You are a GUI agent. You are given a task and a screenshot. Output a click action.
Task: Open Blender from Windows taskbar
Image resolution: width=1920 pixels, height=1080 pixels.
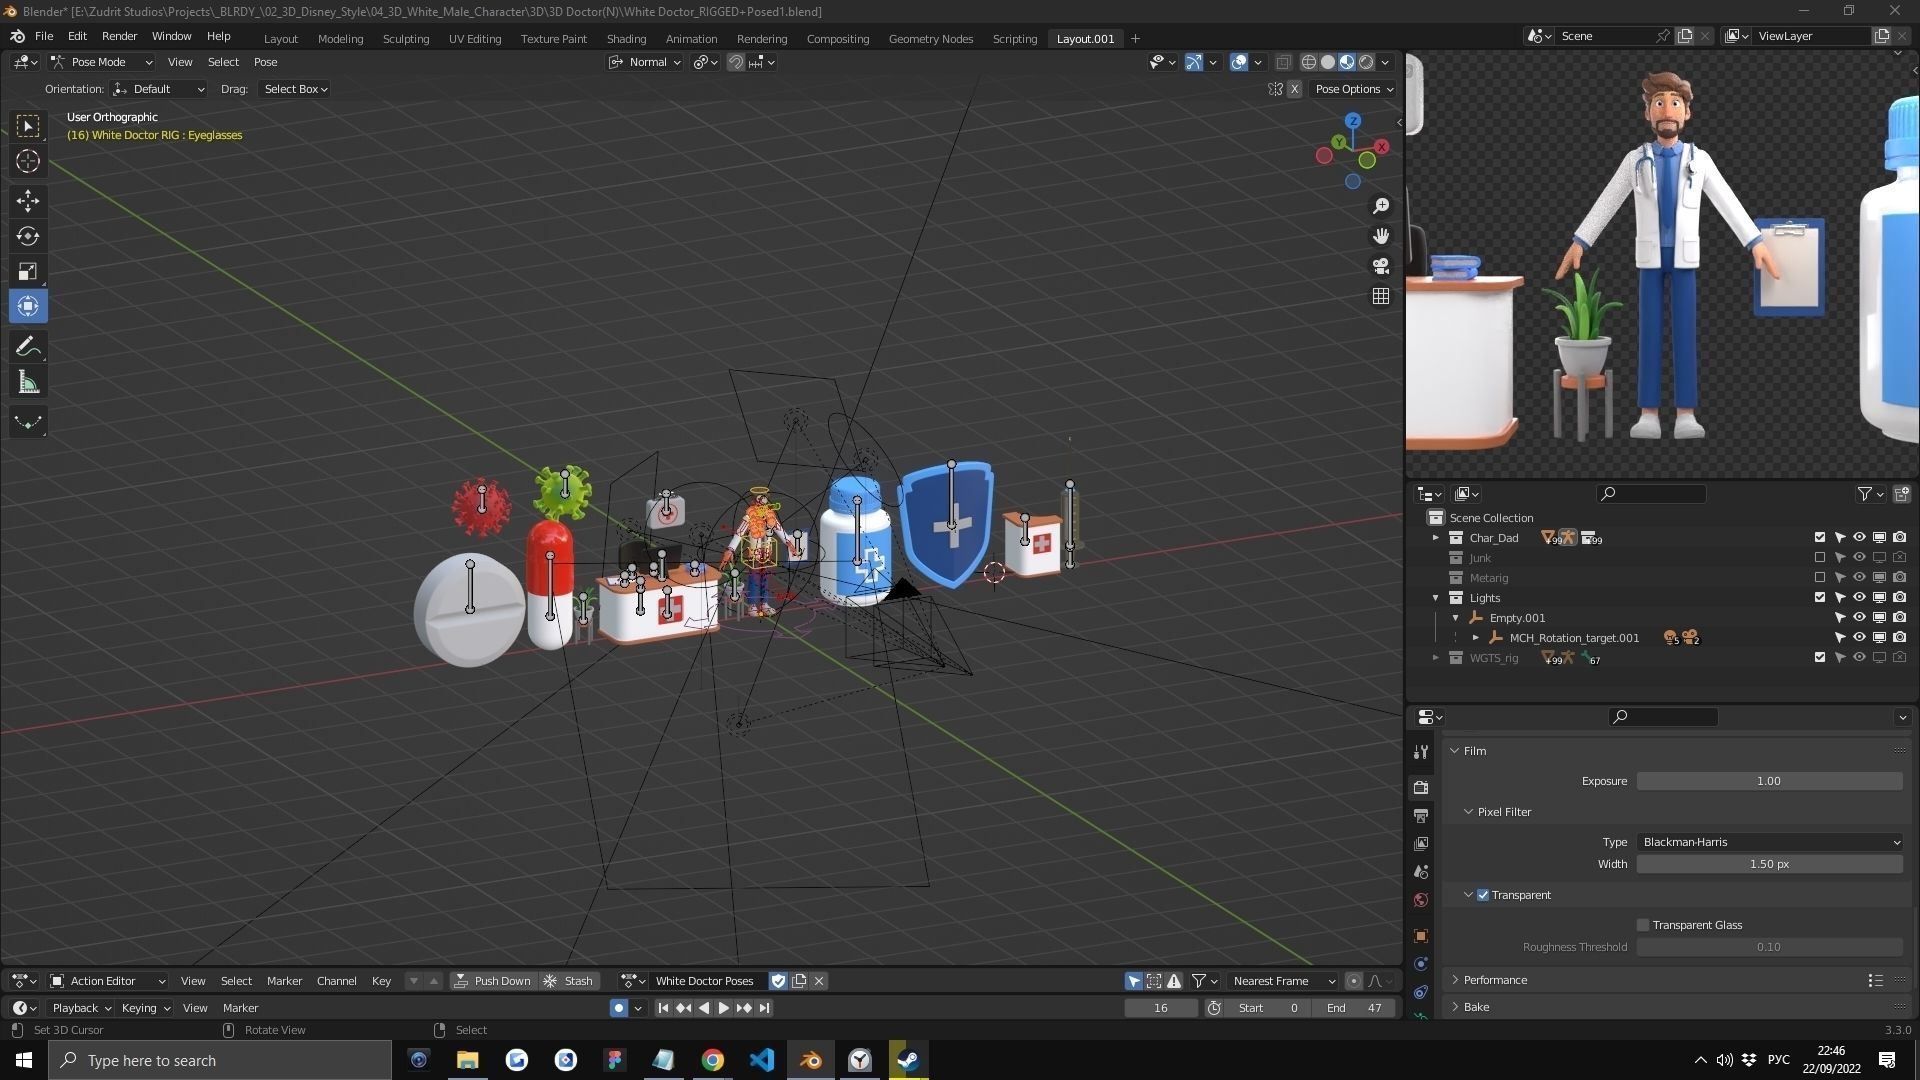[810, 1060]
